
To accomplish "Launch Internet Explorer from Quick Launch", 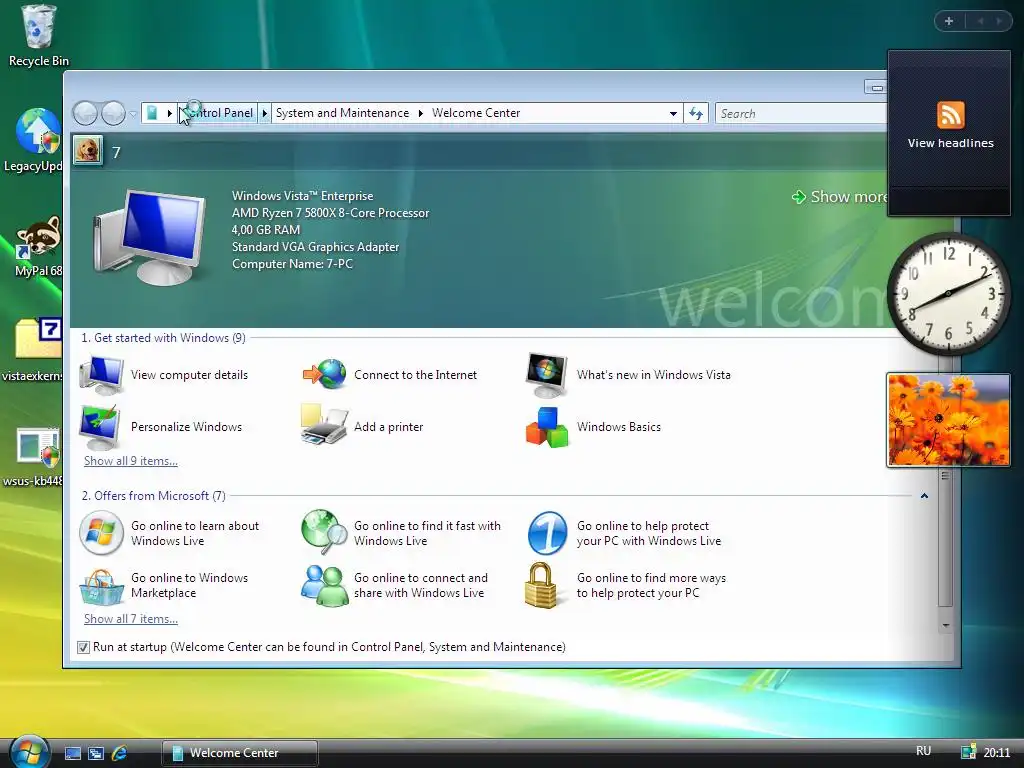I will pos(119,753).
